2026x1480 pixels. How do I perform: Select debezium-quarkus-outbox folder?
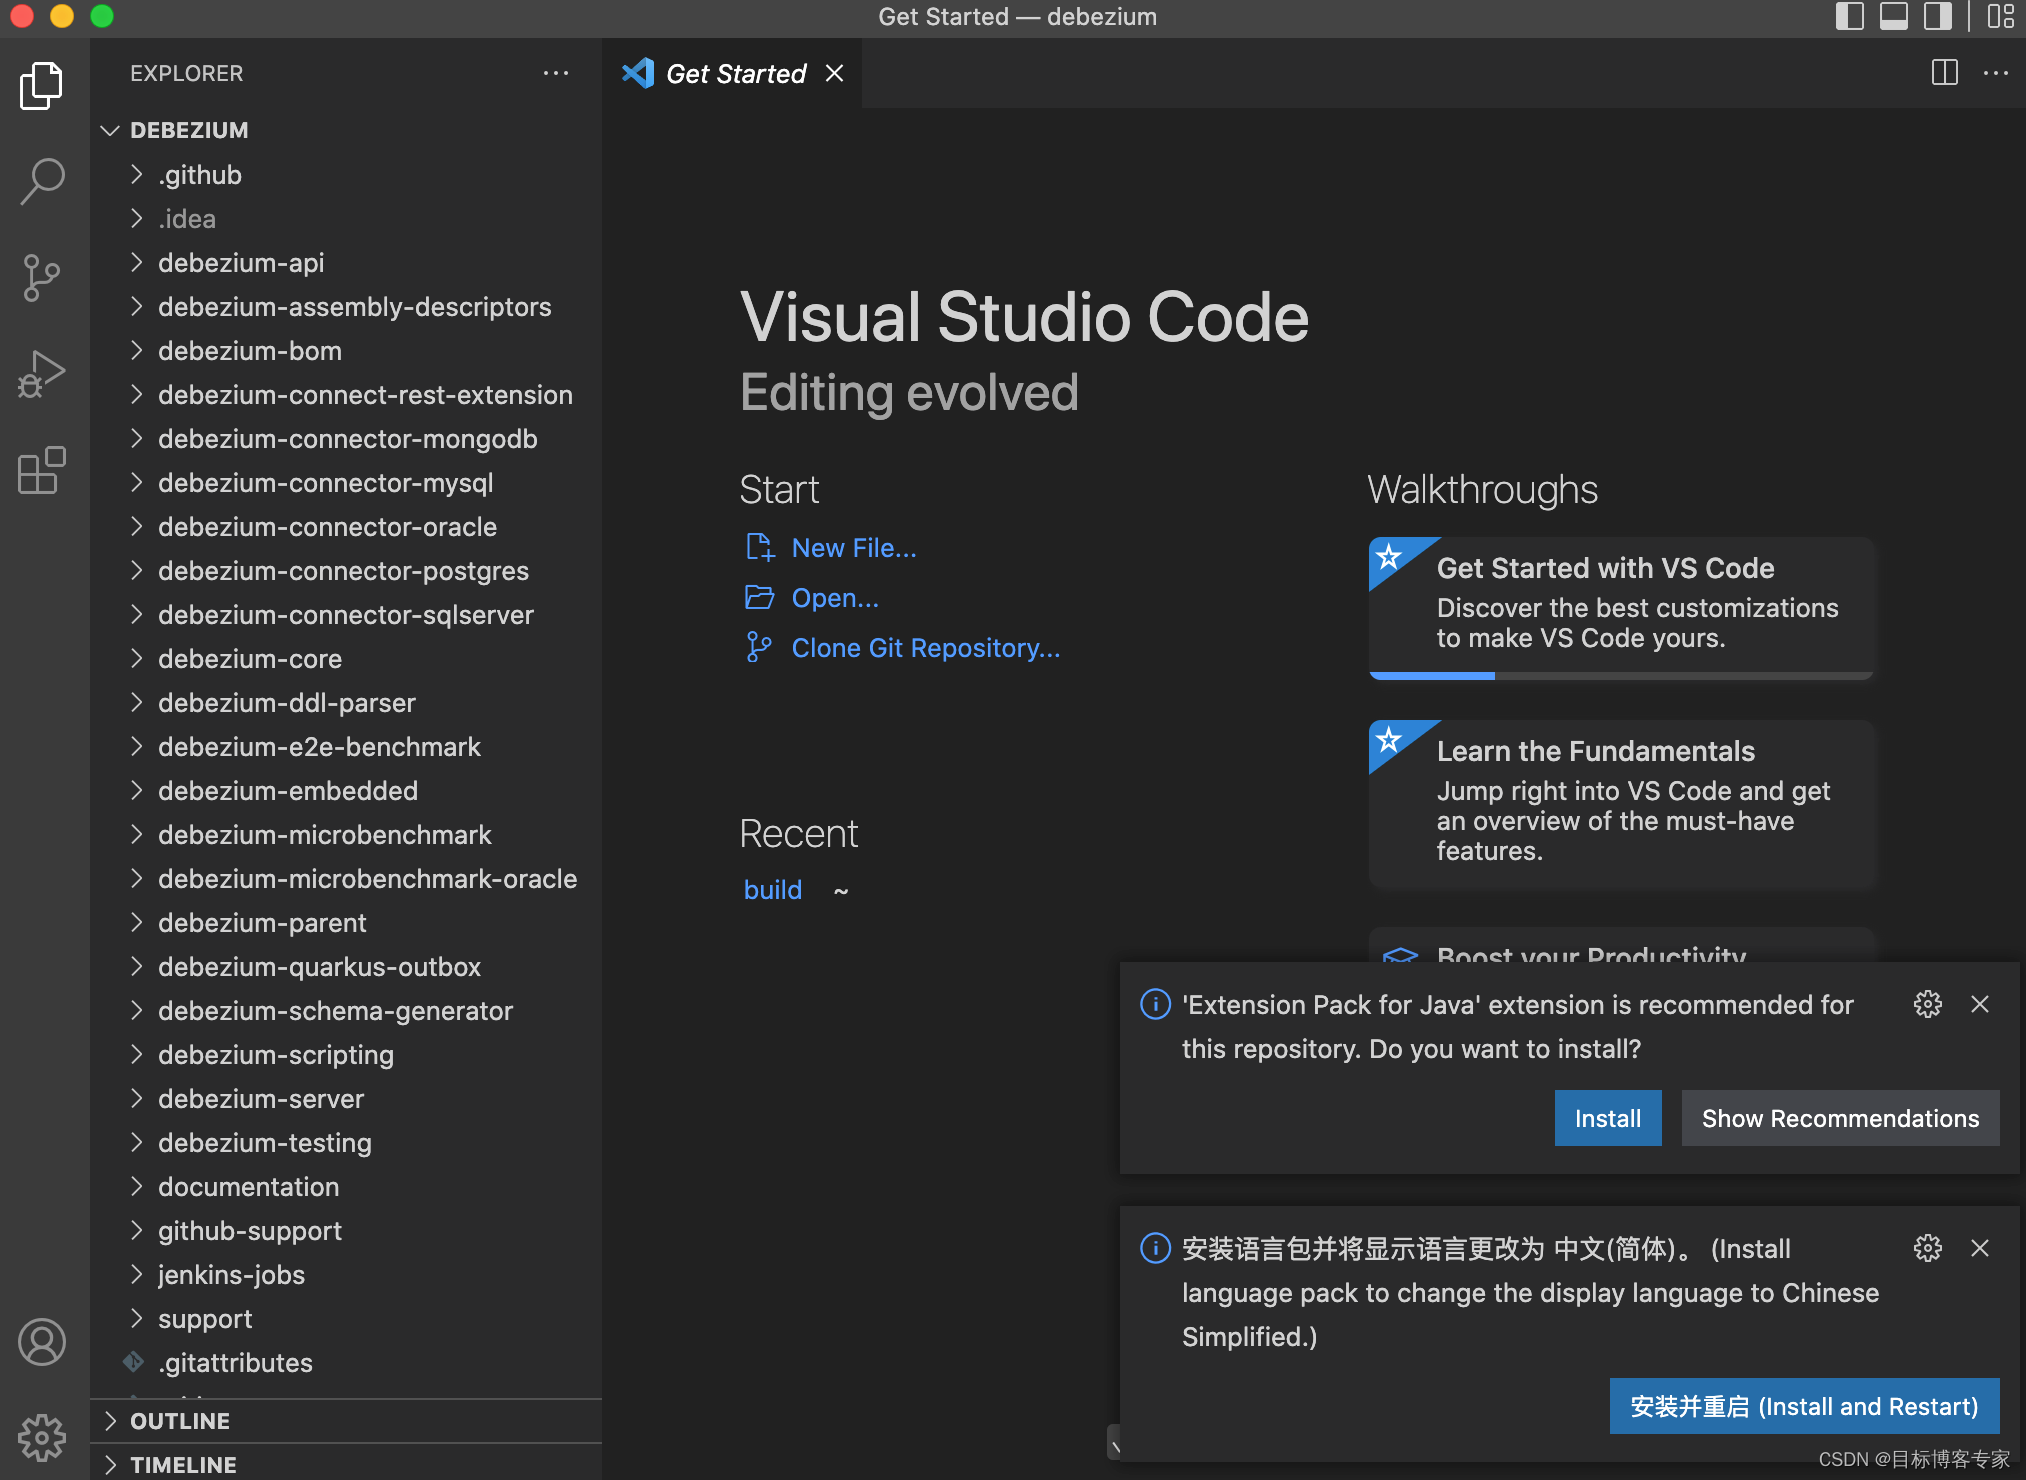346,966
